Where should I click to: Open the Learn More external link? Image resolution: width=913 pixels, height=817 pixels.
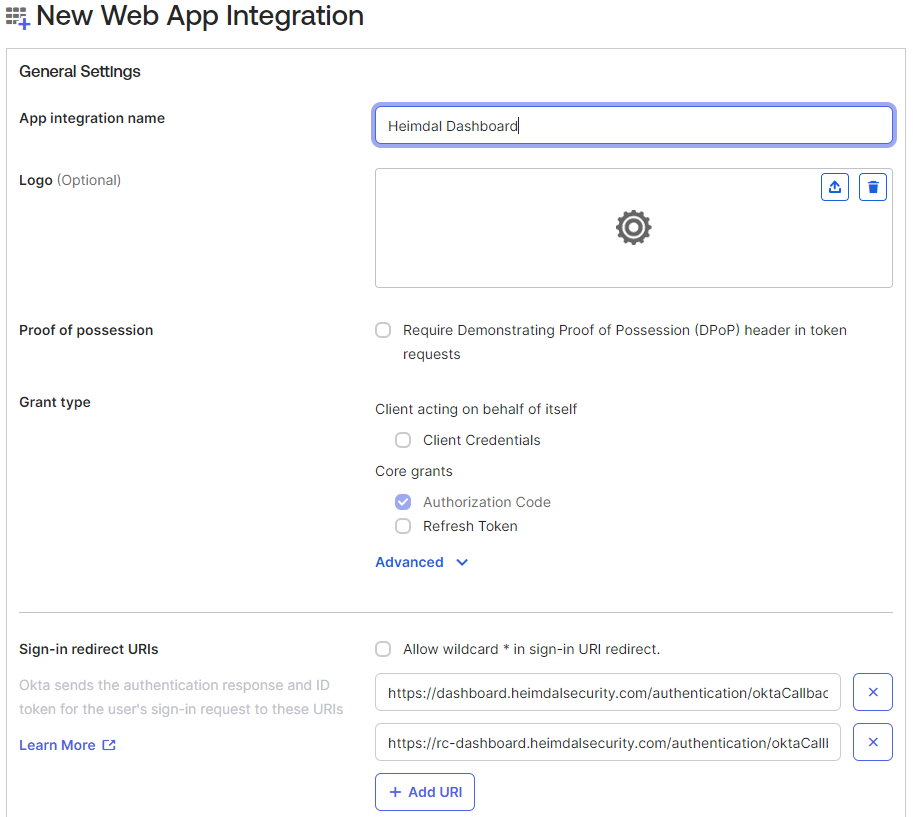[x=68, y=745]
